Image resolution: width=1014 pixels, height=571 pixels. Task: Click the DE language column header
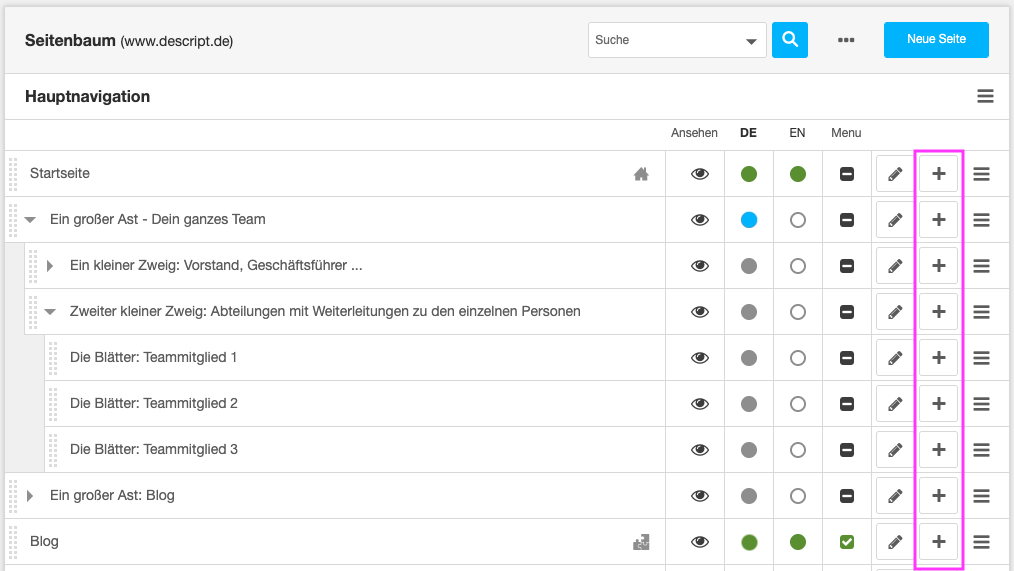pos(748,133)
